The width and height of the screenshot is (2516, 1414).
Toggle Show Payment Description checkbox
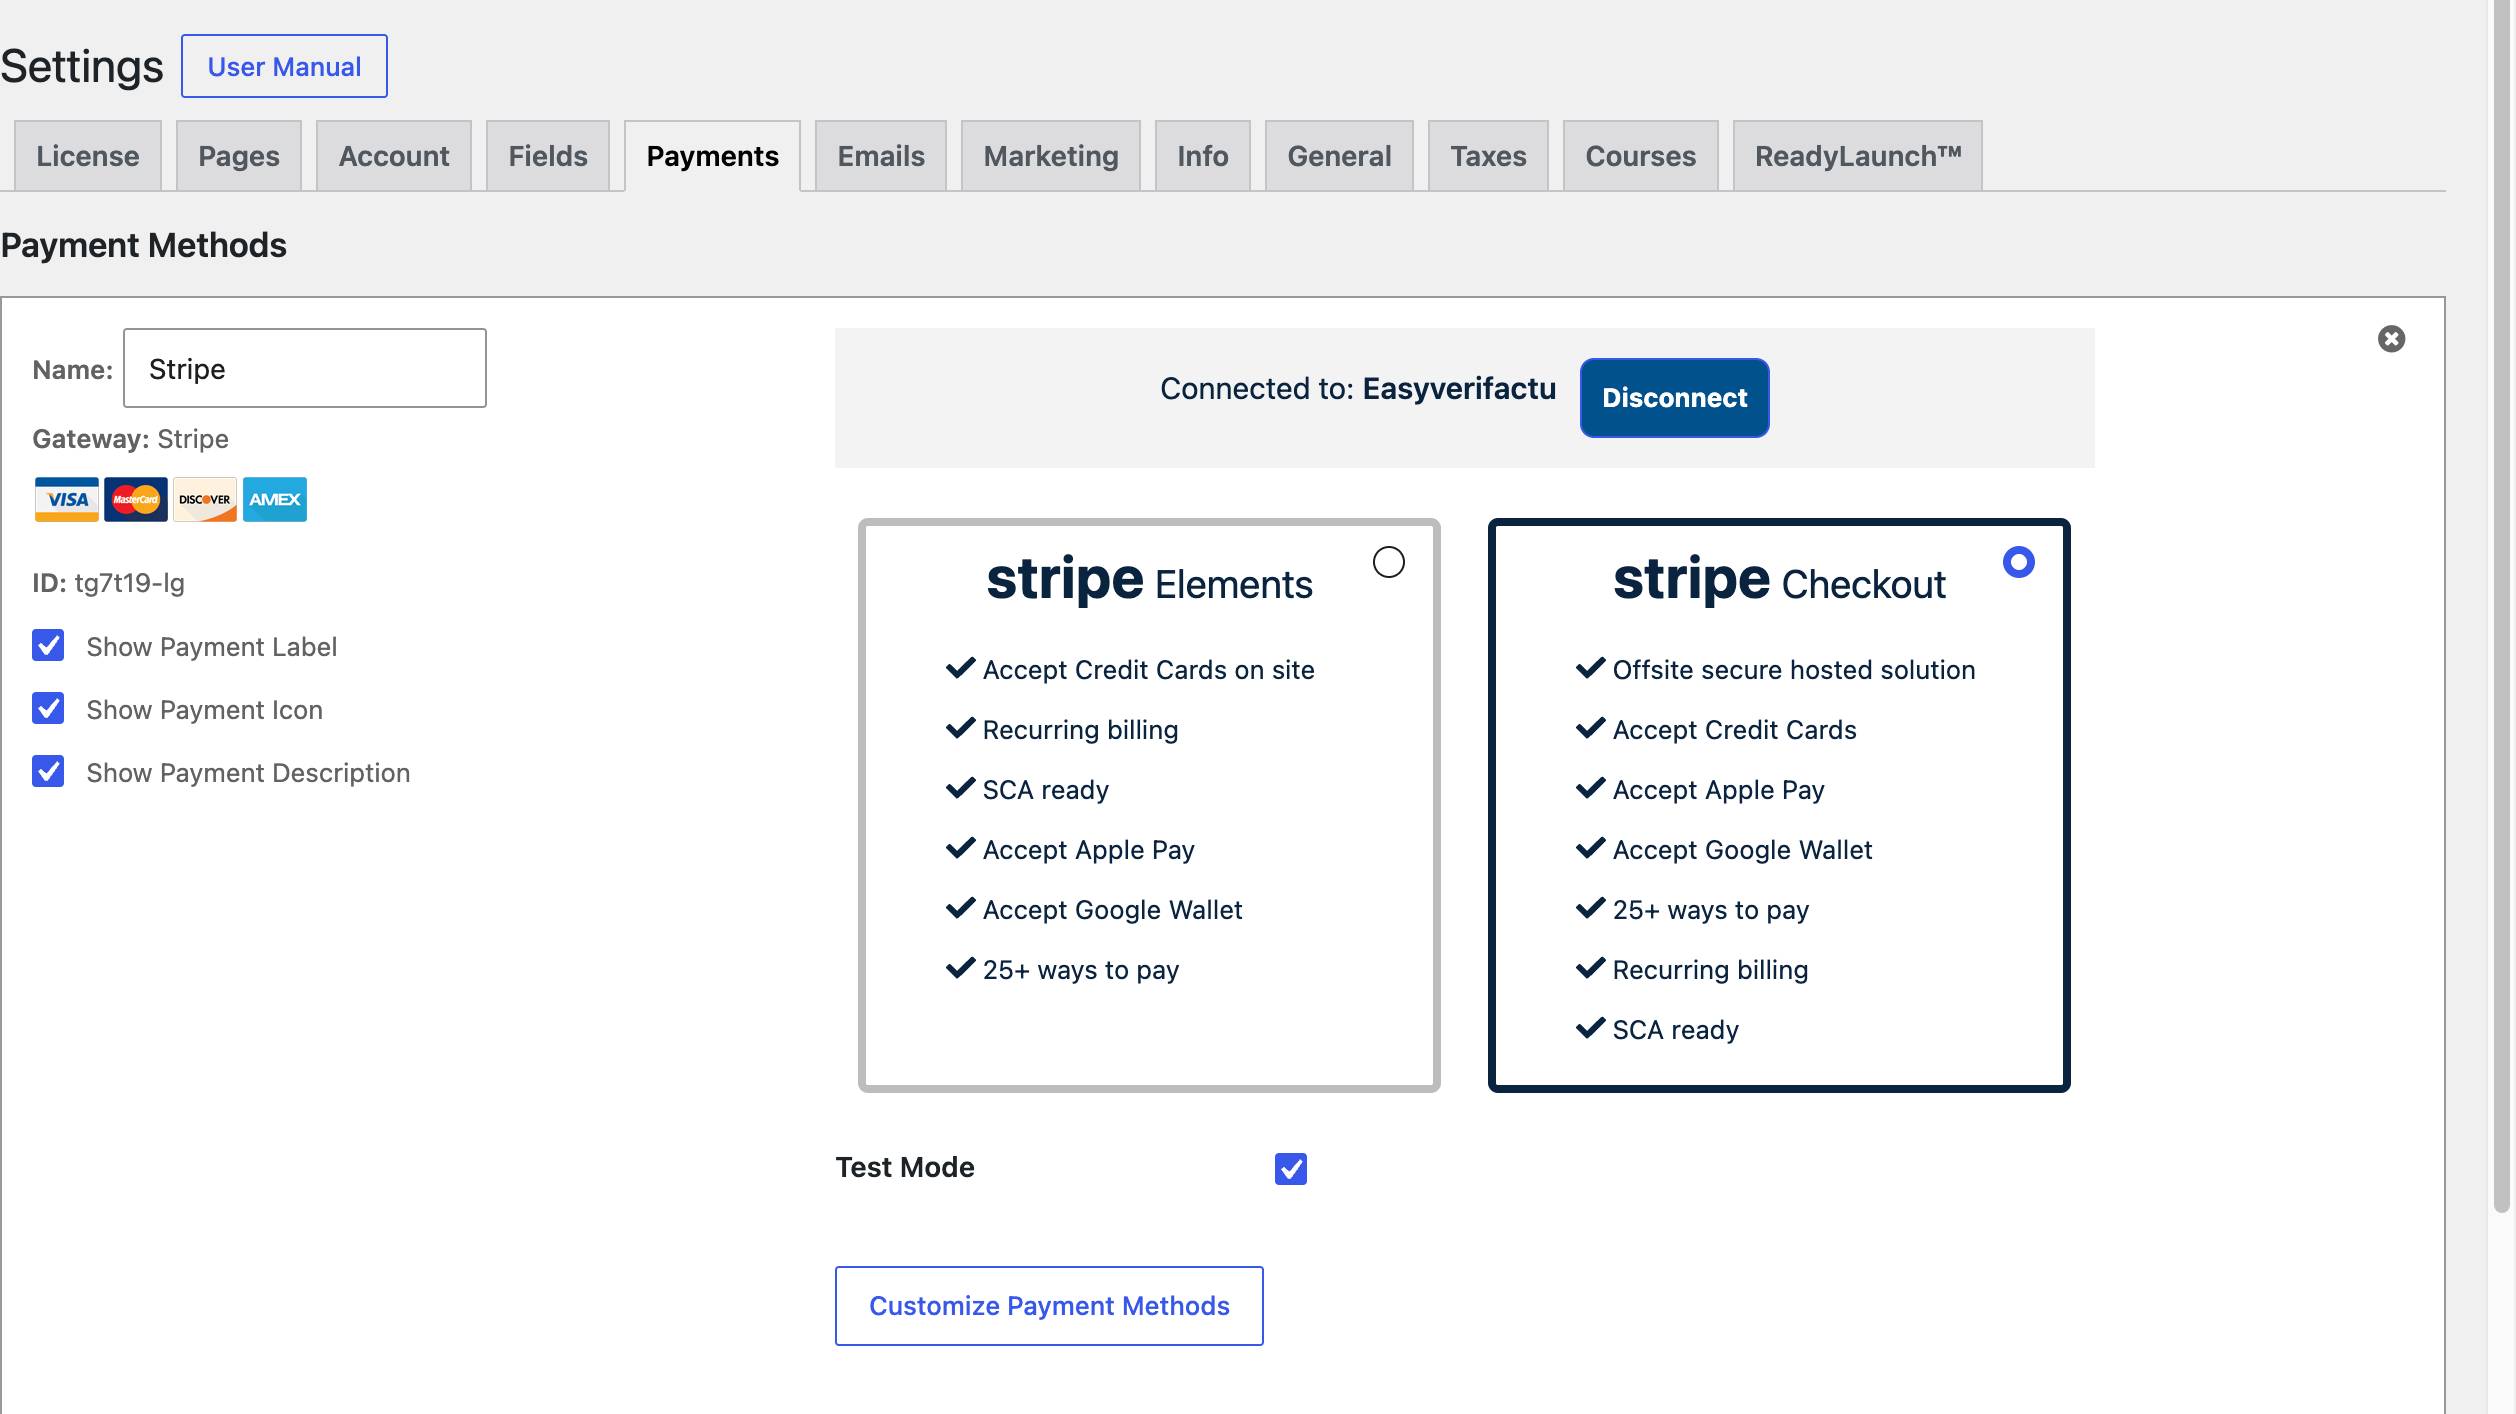click(48, 772)
